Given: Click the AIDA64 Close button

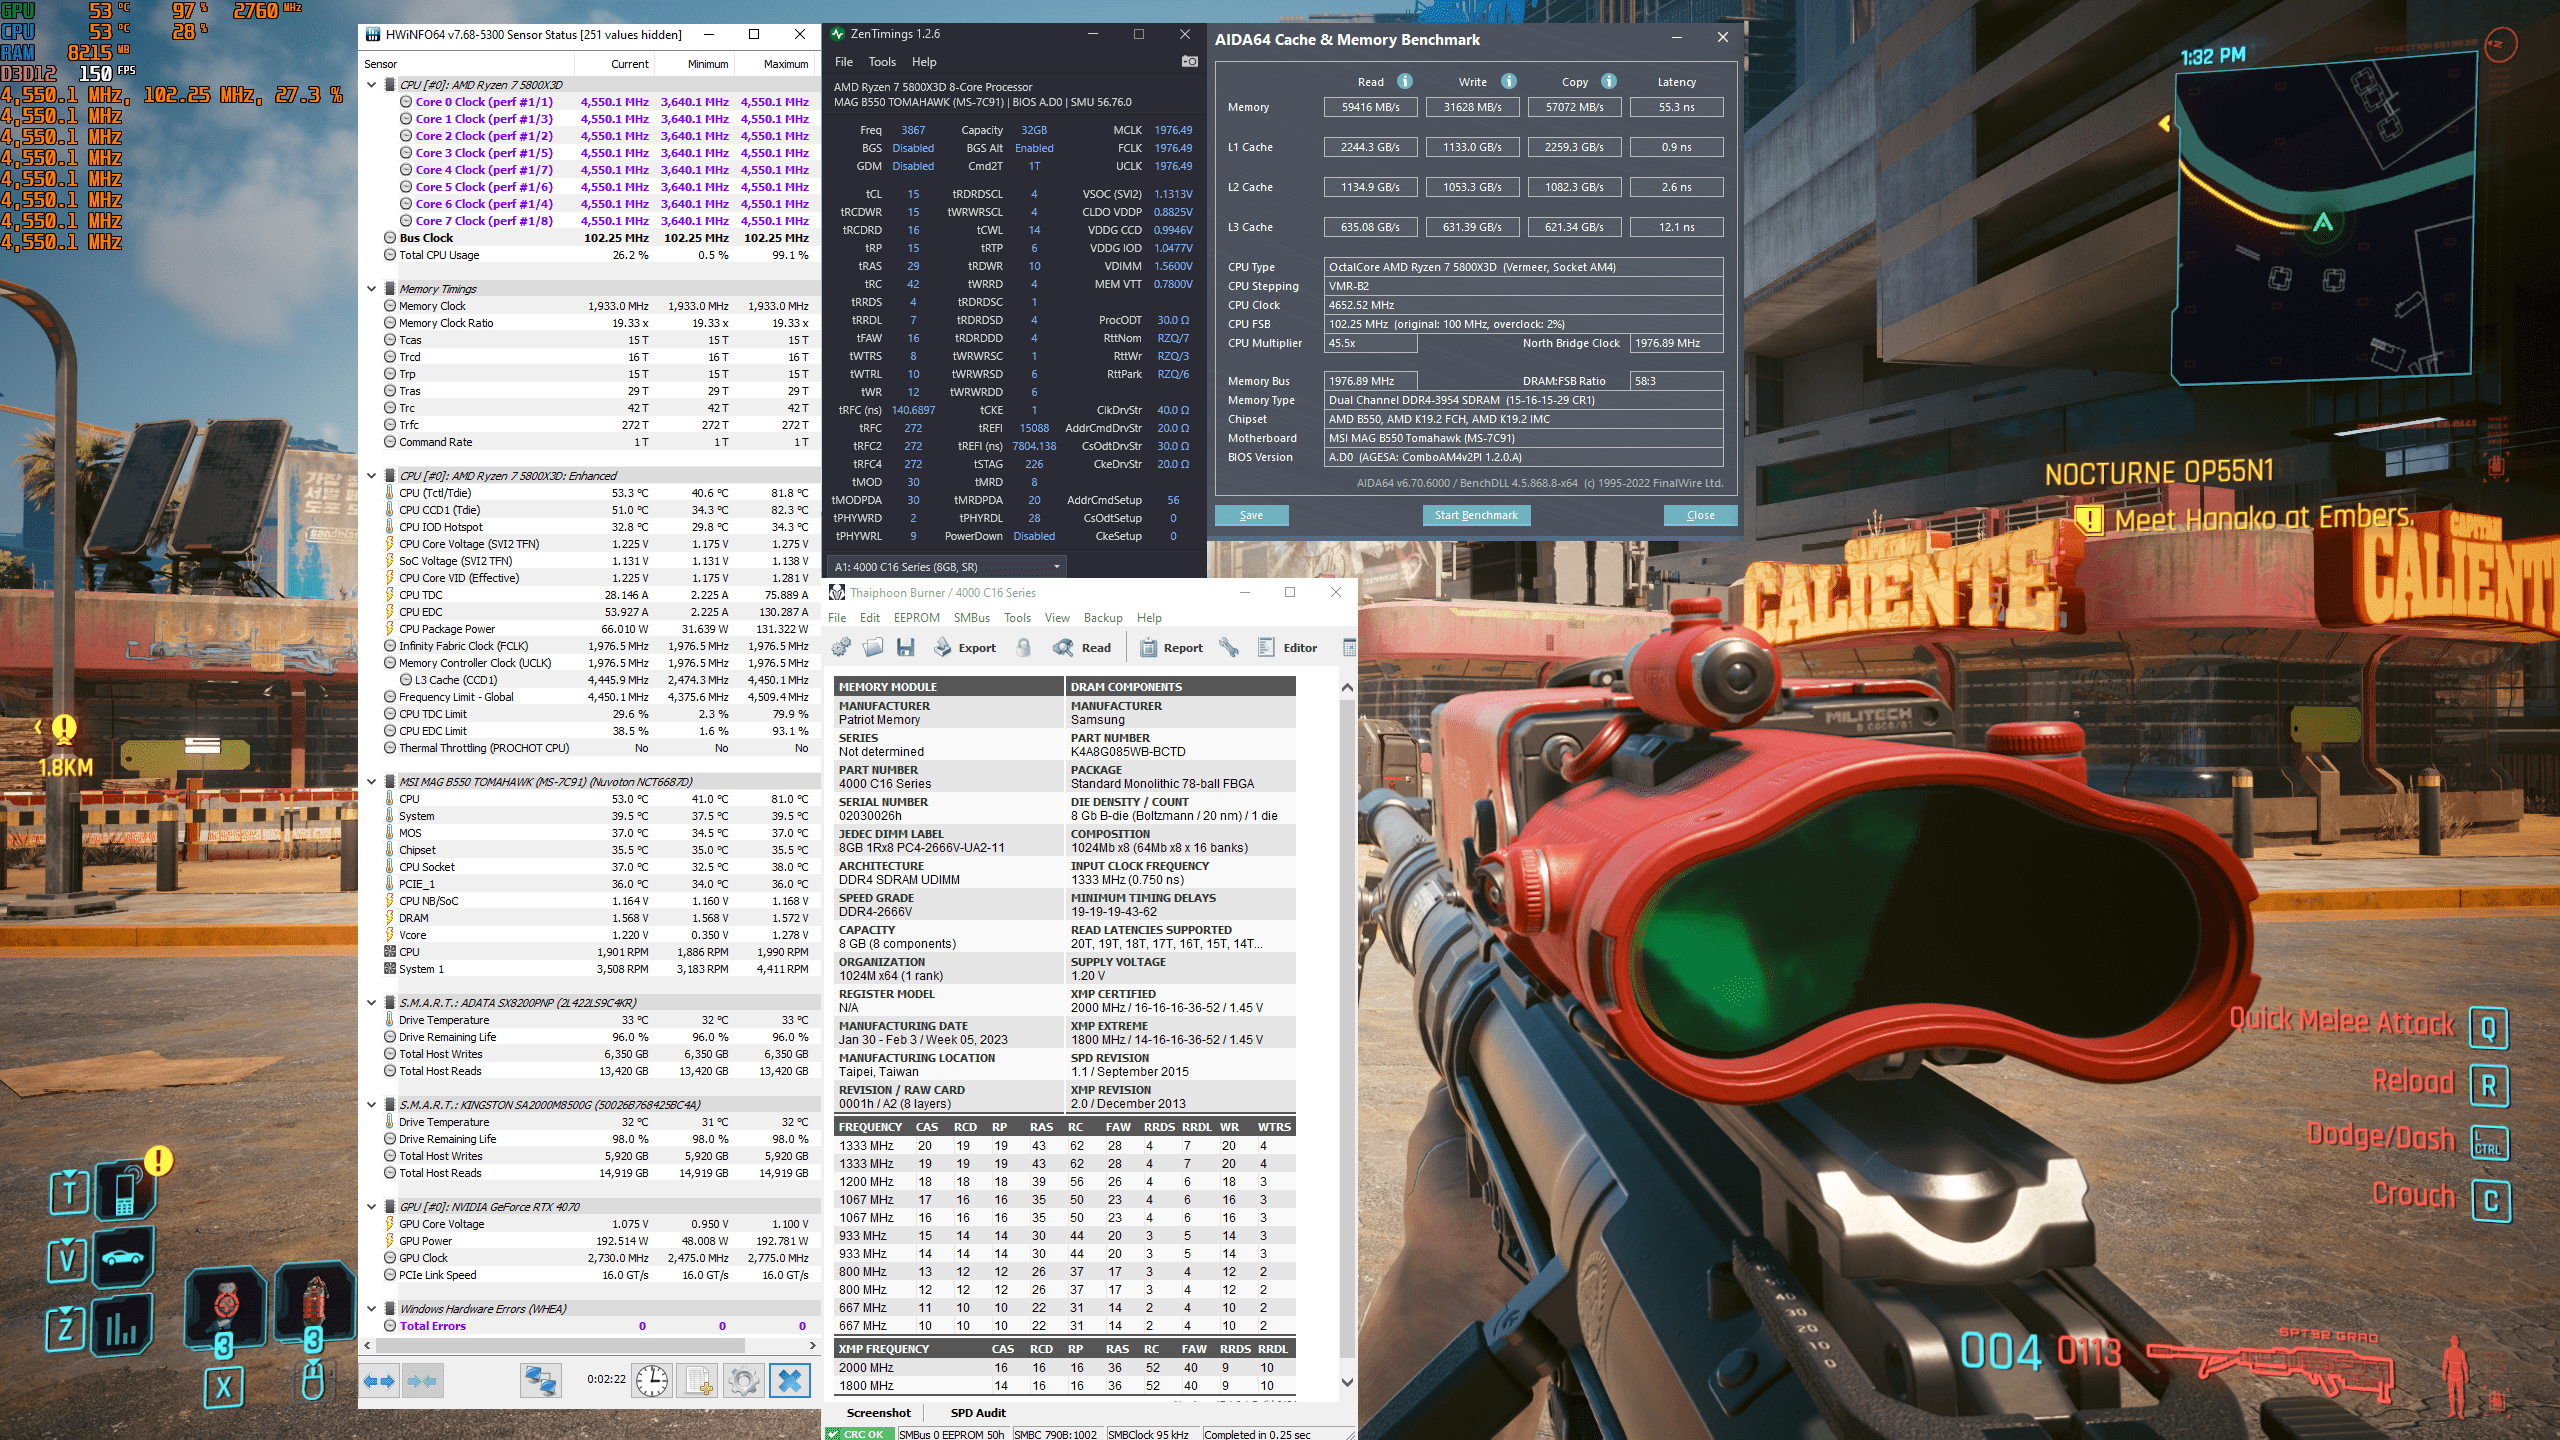Looking at the screenshot, I should point(1700,515).
